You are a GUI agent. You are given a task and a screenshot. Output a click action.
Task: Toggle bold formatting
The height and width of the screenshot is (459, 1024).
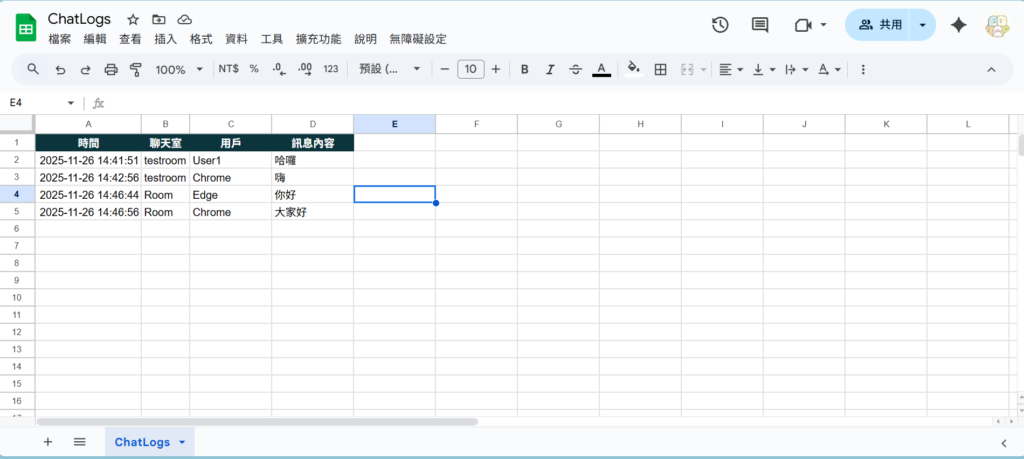click(524, 69)
